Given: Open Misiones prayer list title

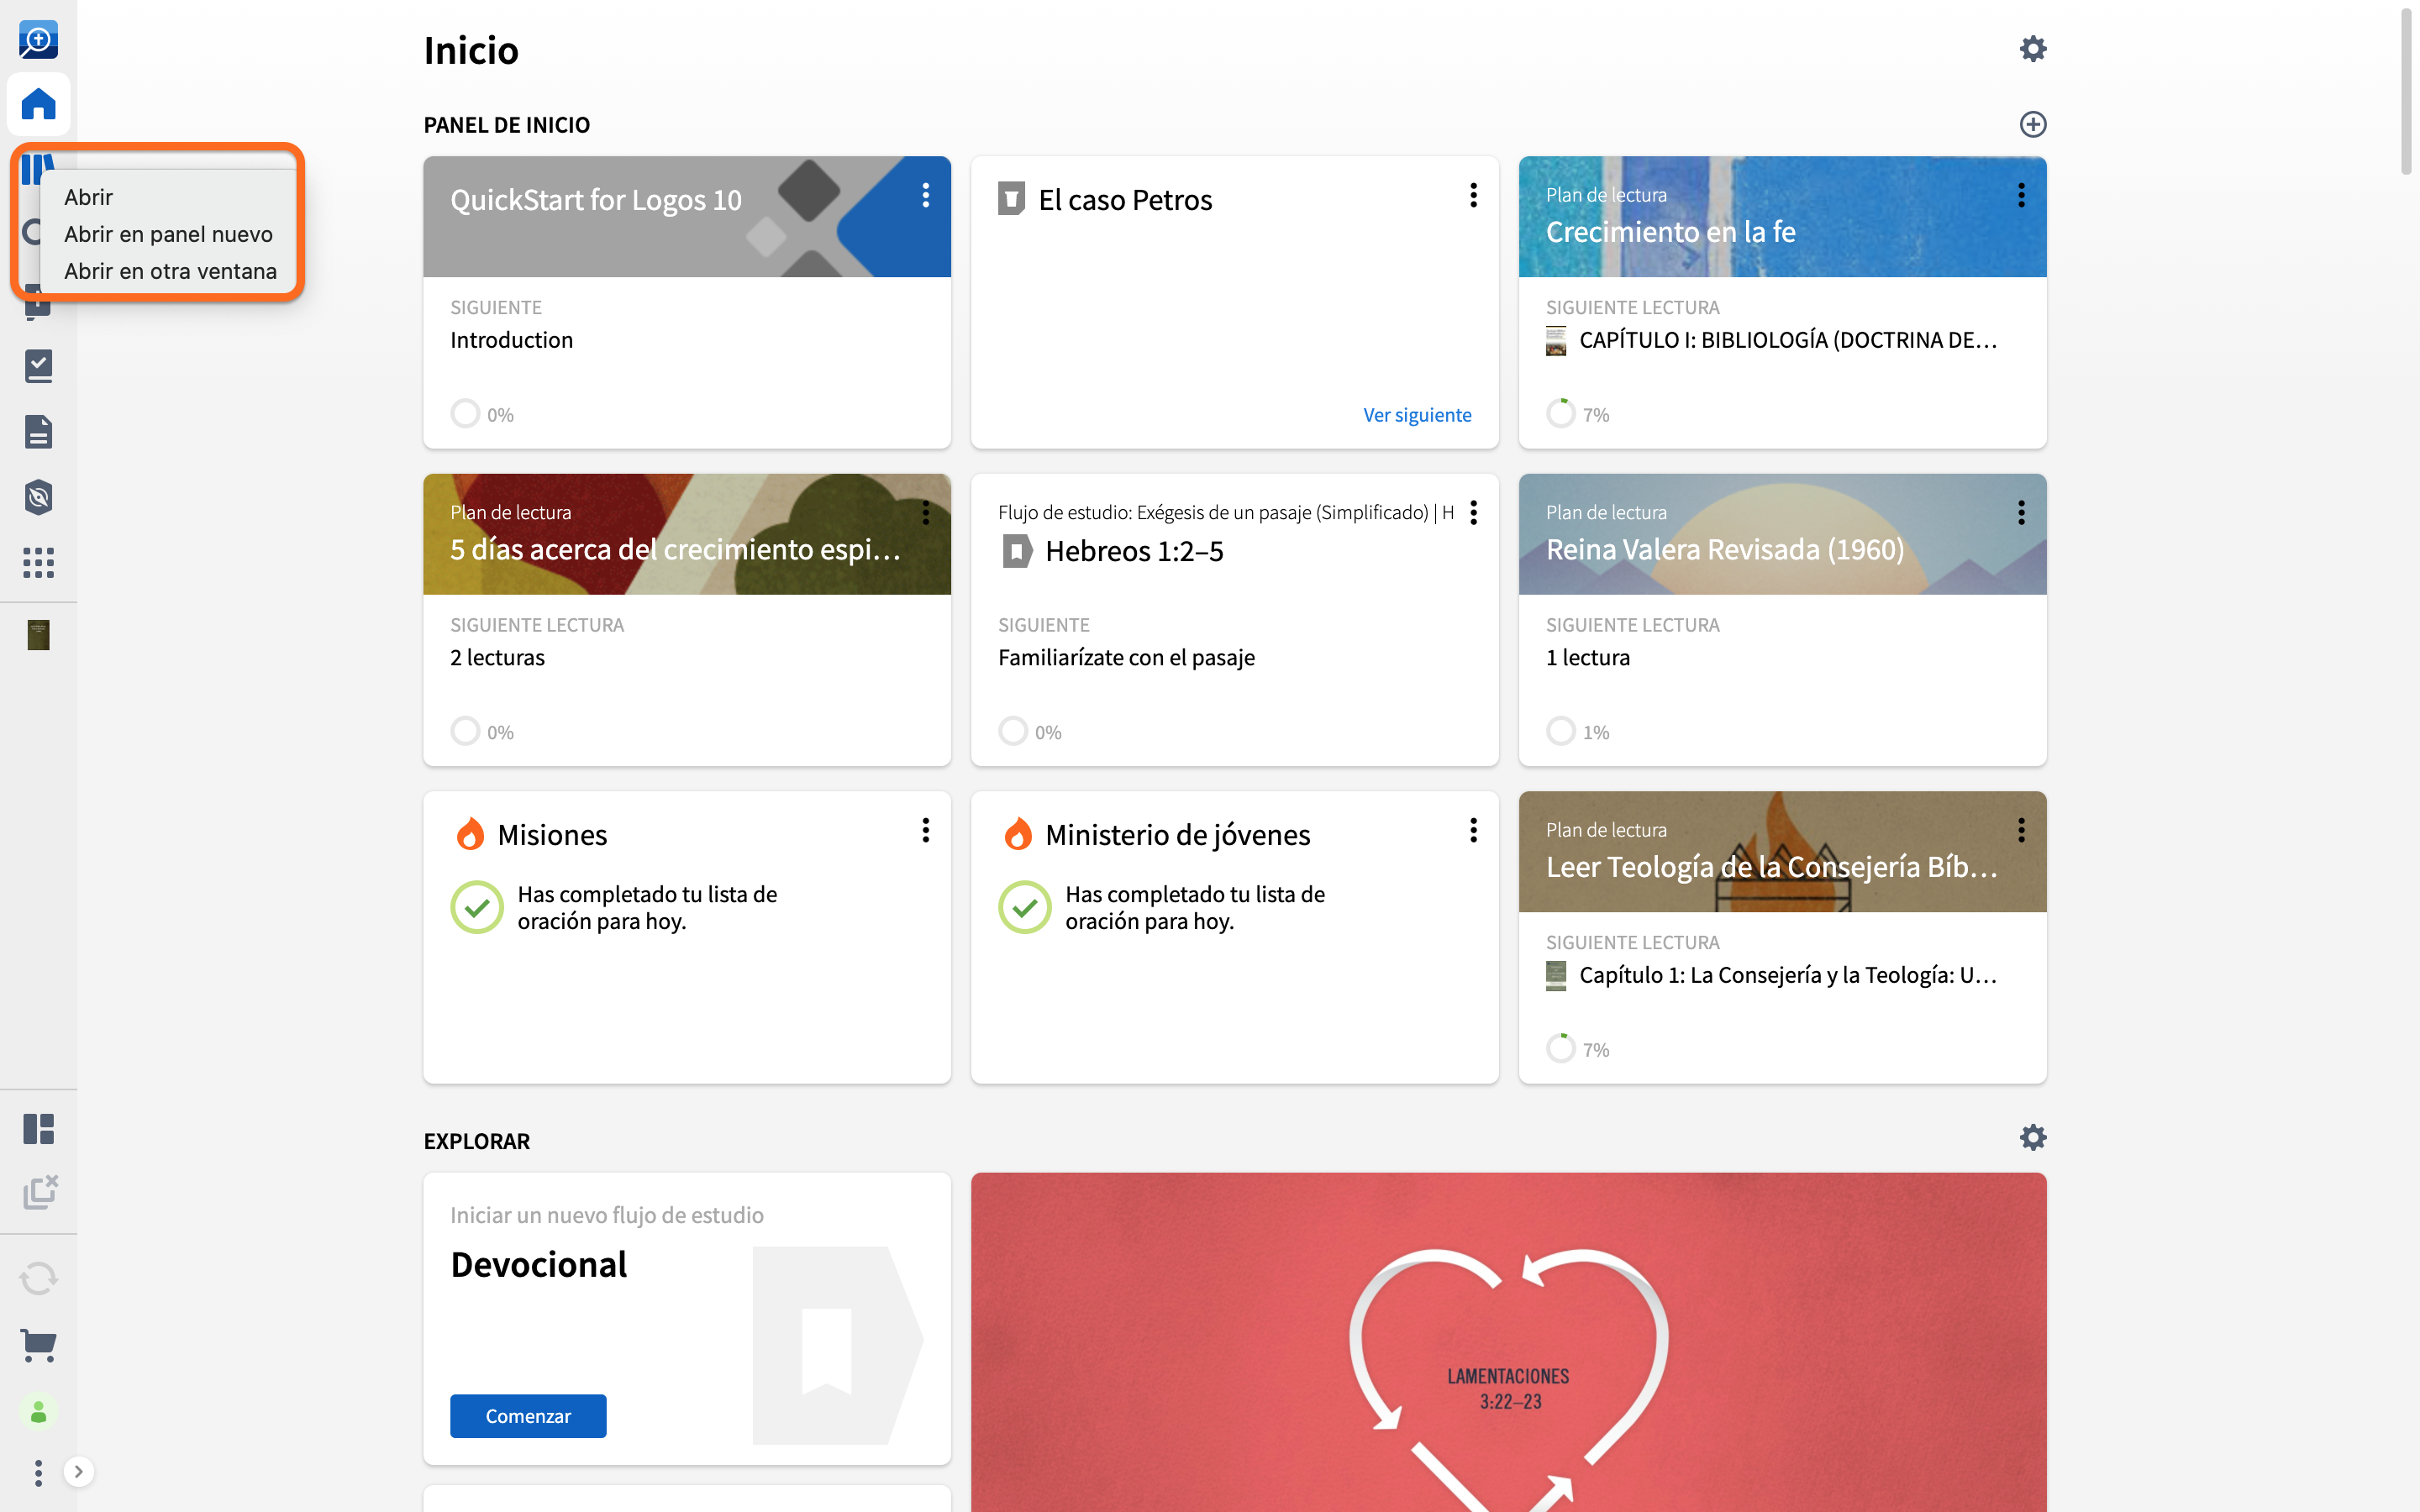Looking at the screenshot, I should point(552,835).
